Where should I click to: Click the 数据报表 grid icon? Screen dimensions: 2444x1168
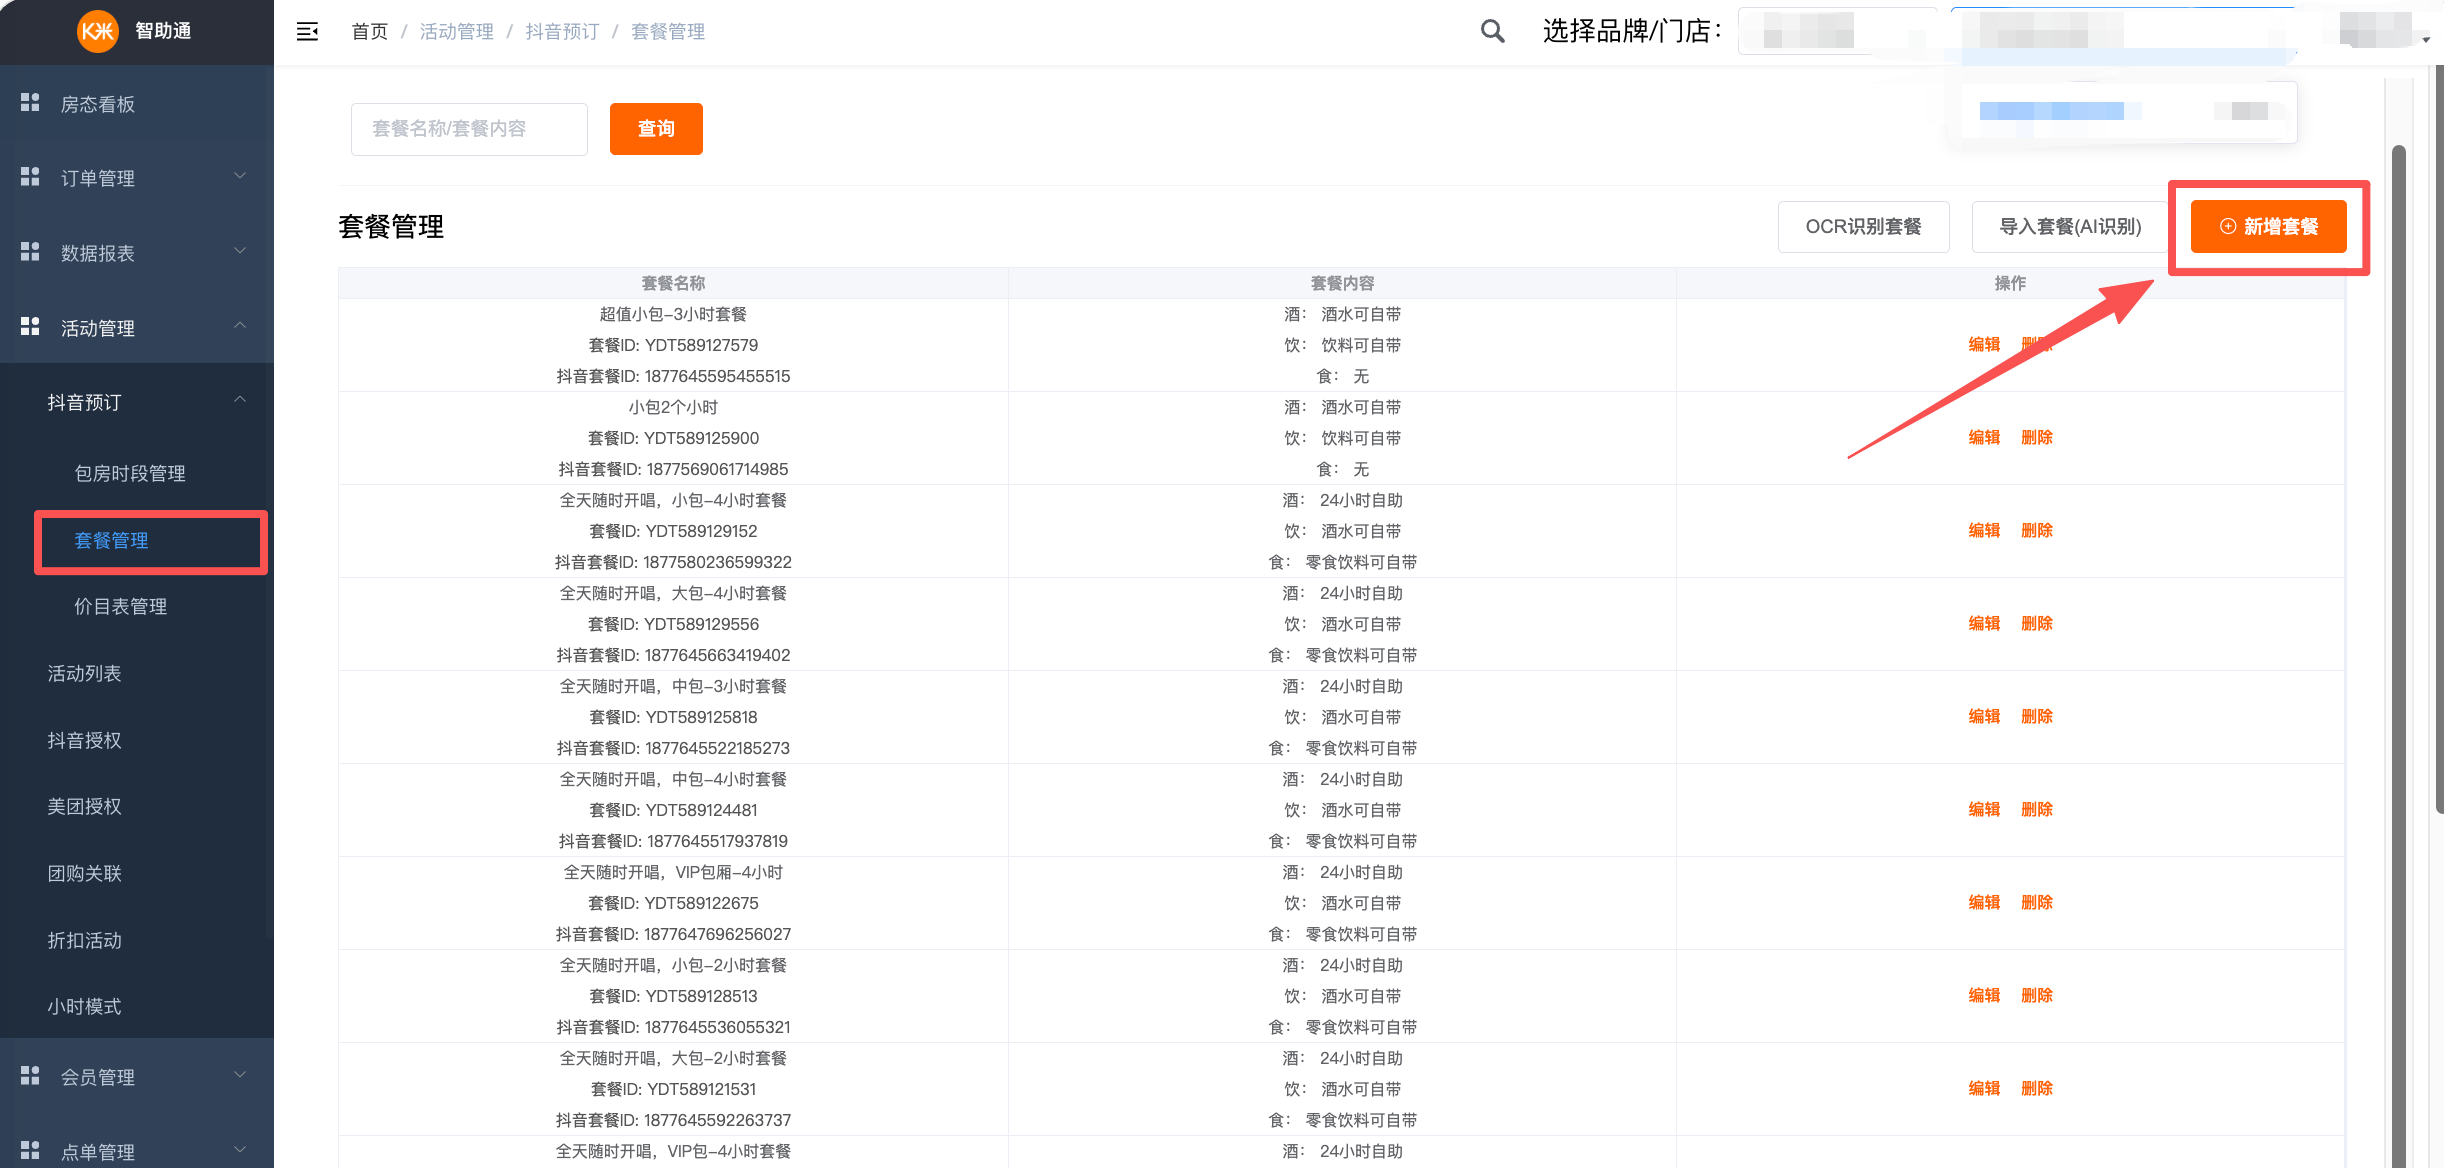pyautogui.click(x=30, y=251)
